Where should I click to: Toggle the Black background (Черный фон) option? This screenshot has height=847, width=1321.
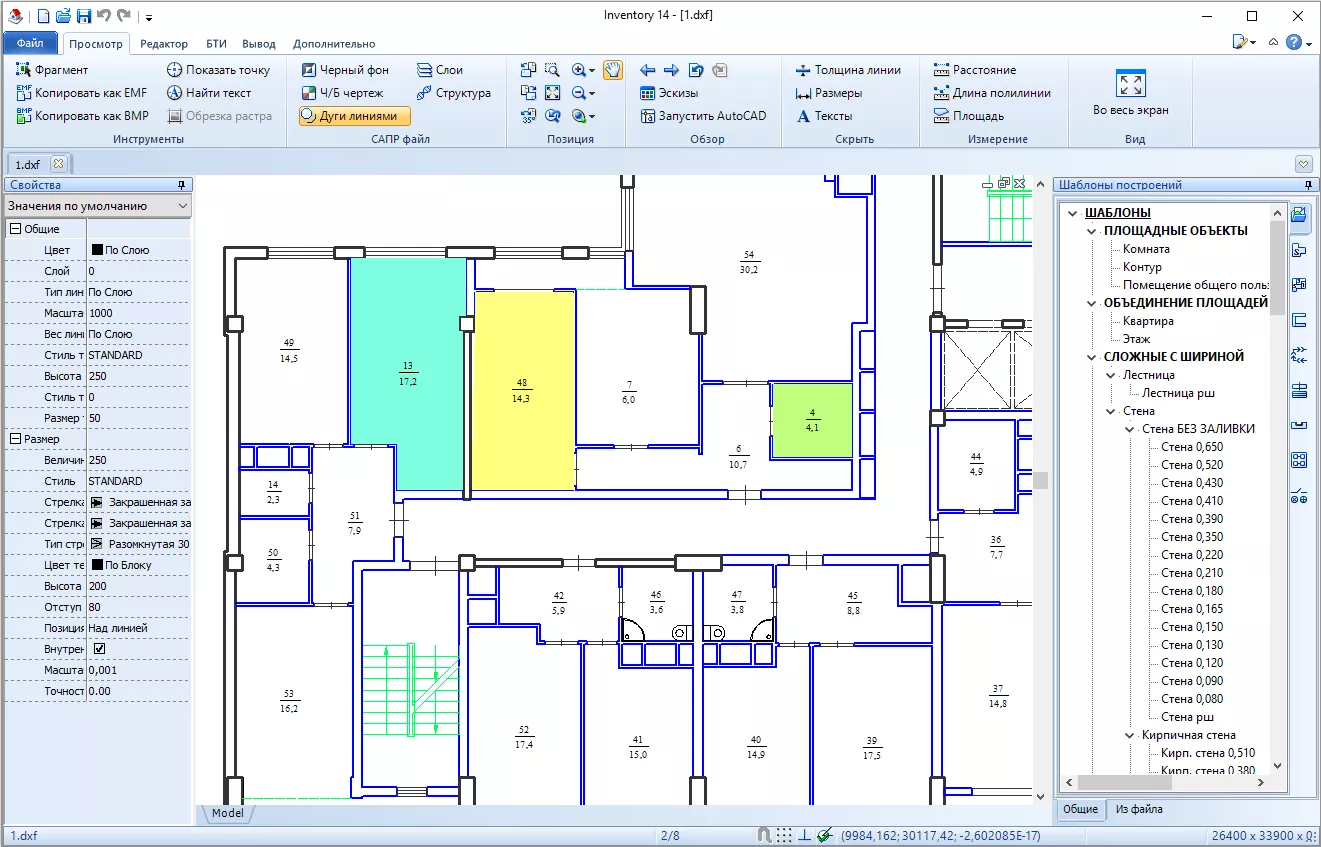click(x=345, y=70)
